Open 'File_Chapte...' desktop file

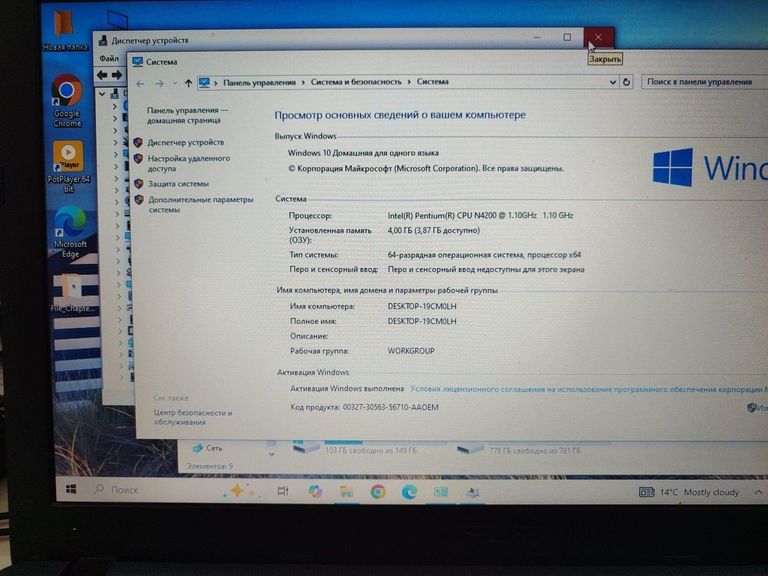(73, 292)
